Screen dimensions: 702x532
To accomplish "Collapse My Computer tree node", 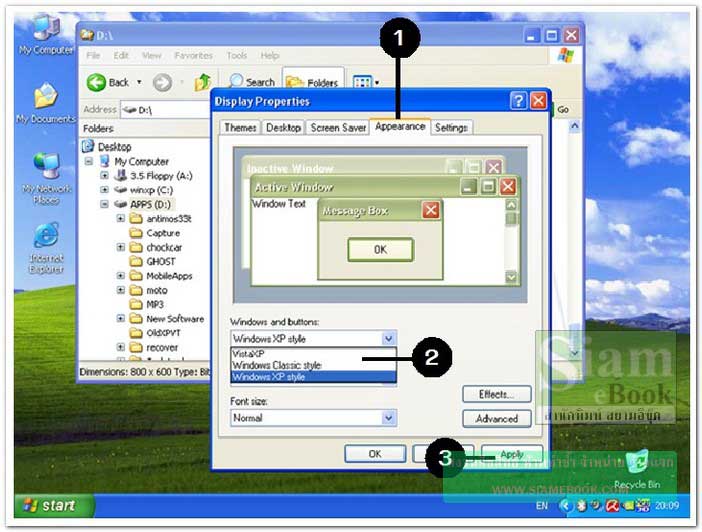I will (89, 161).
